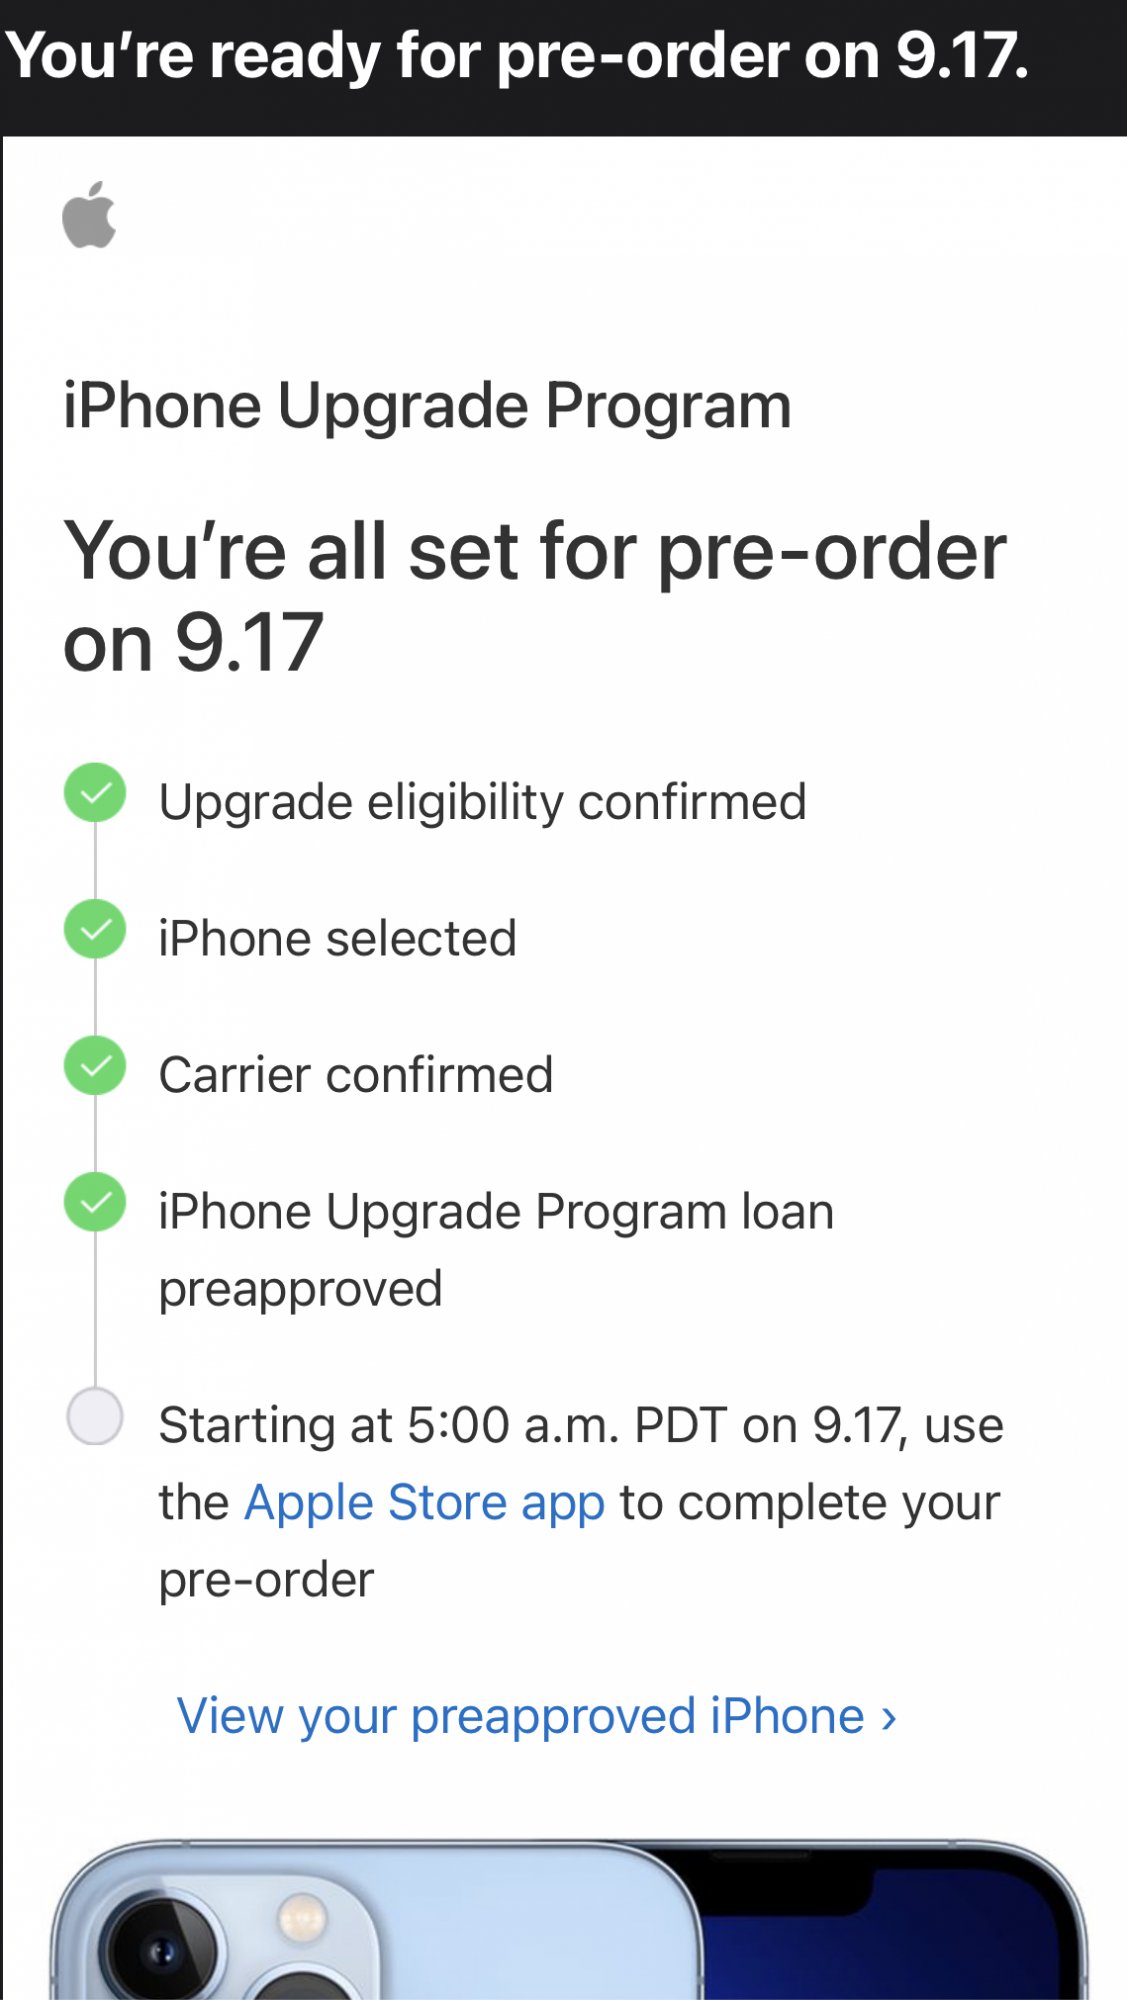
Task: Click the Carrier confirmed step text
Action: coord(355,1075)
